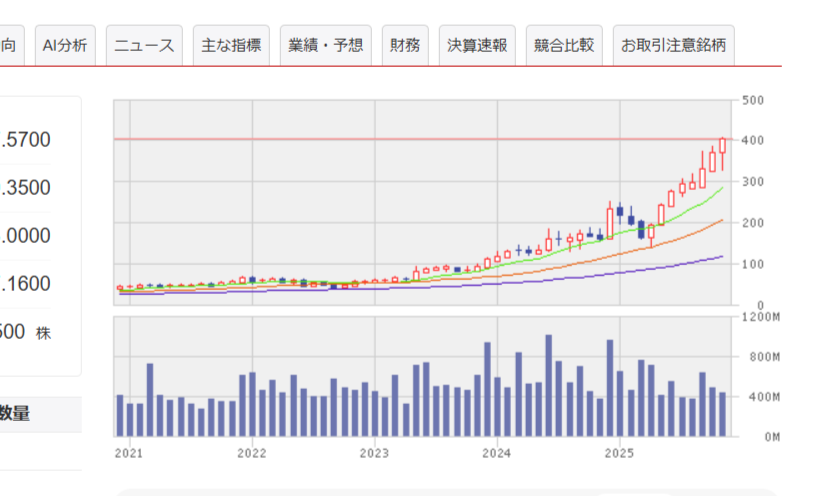Click the tallest volume bar in mid-2024
This screenshot has width=820, height=496.
(x=548, y=385)
